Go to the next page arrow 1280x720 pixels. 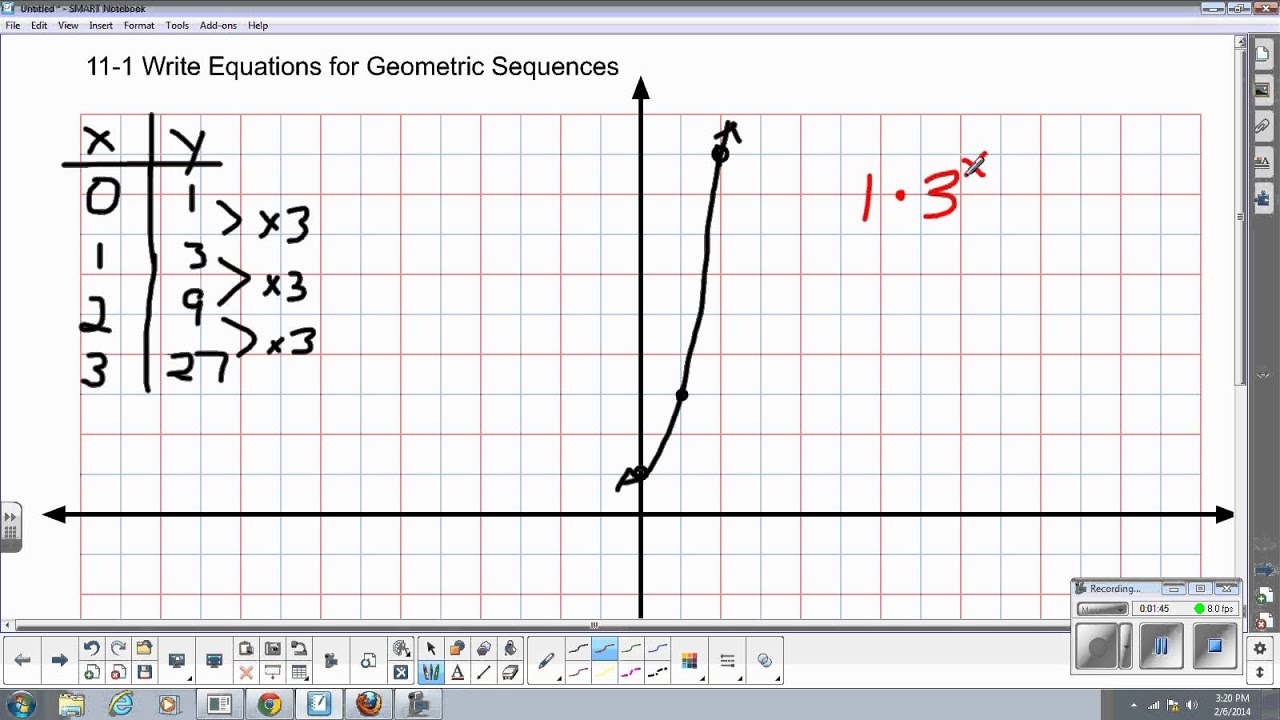59,660
